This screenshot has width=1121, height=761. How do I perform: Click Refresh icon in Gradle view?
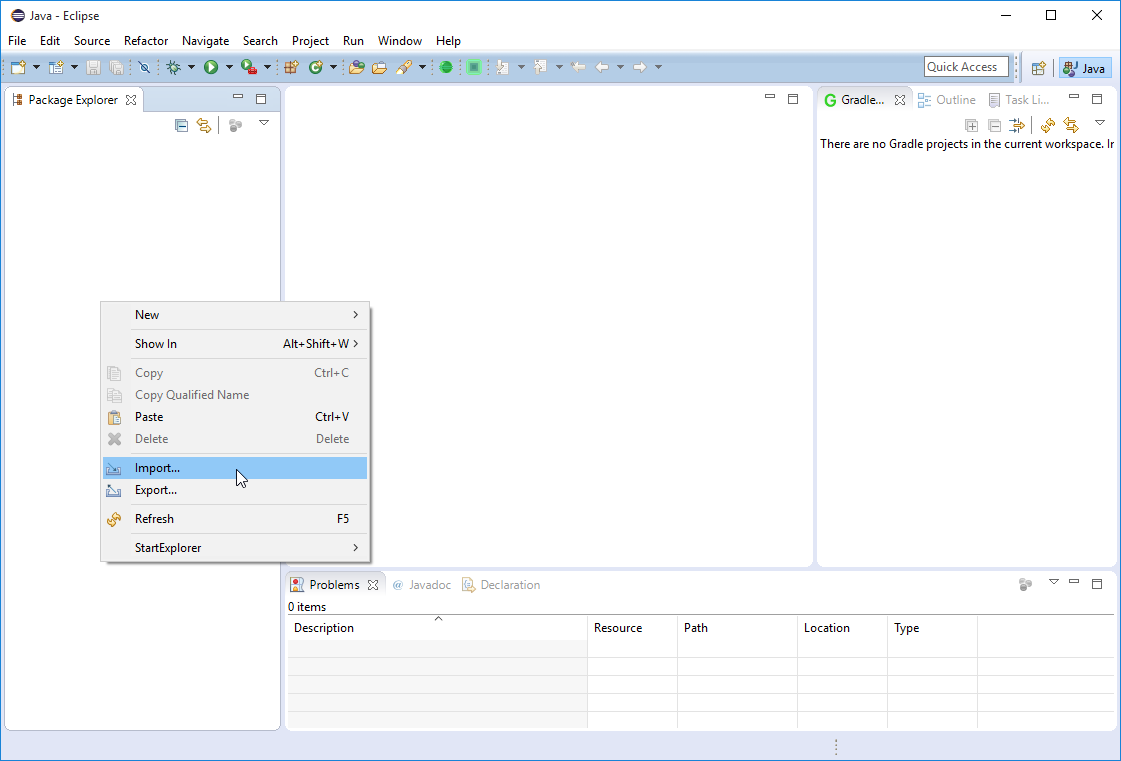pyautogui.click(x=1047, y=125)
